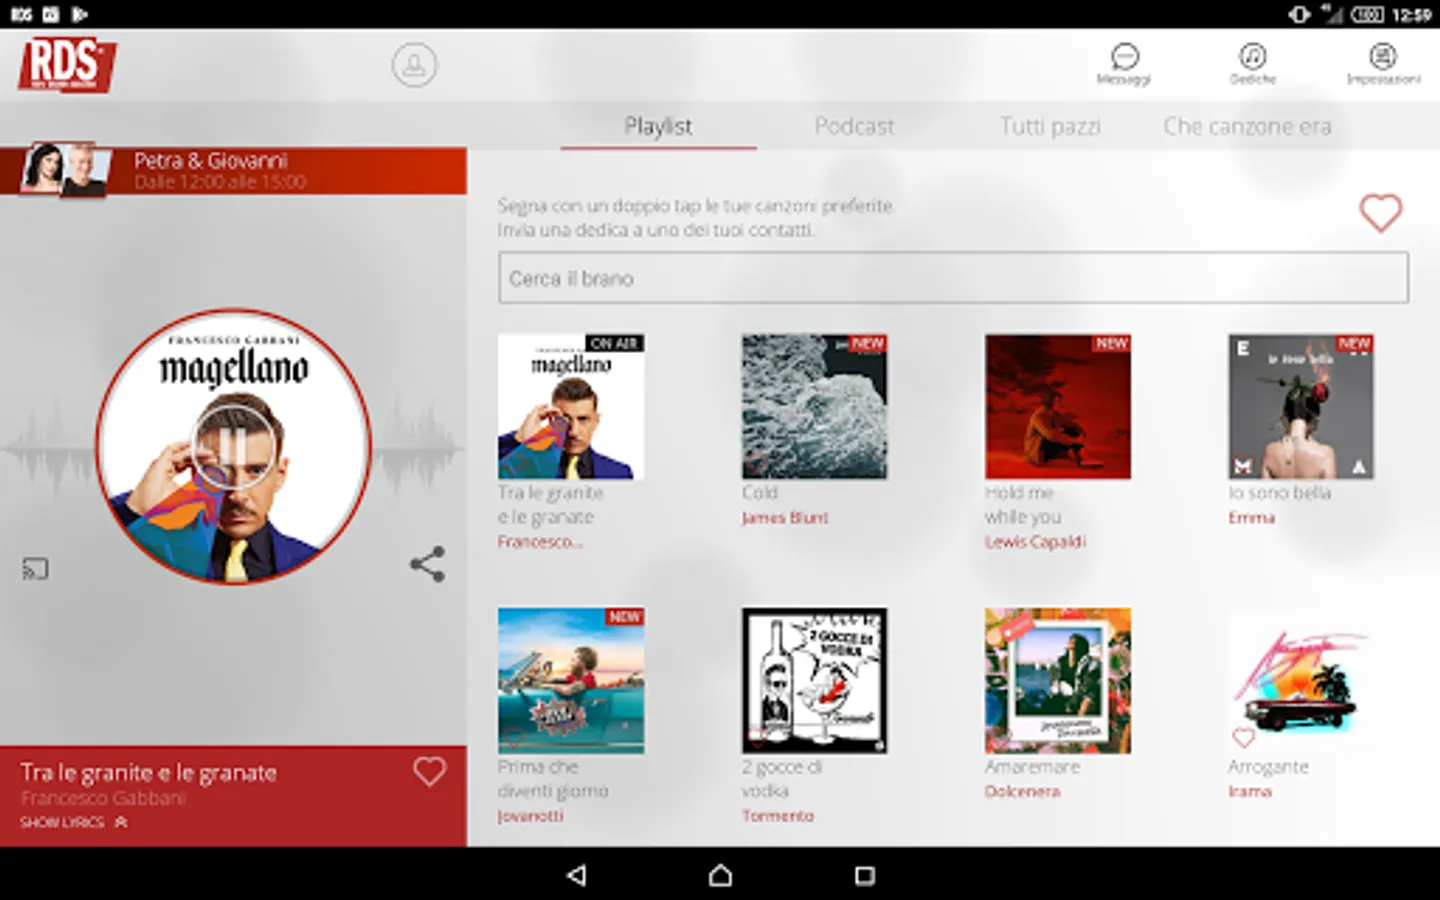Select Cold by James Blunt thumbnail

click(814, 407)
